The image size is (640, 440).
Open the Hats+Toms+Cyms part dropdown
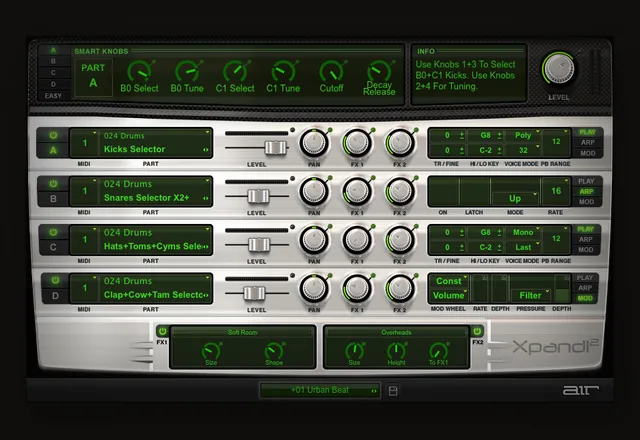pos(155,240)
